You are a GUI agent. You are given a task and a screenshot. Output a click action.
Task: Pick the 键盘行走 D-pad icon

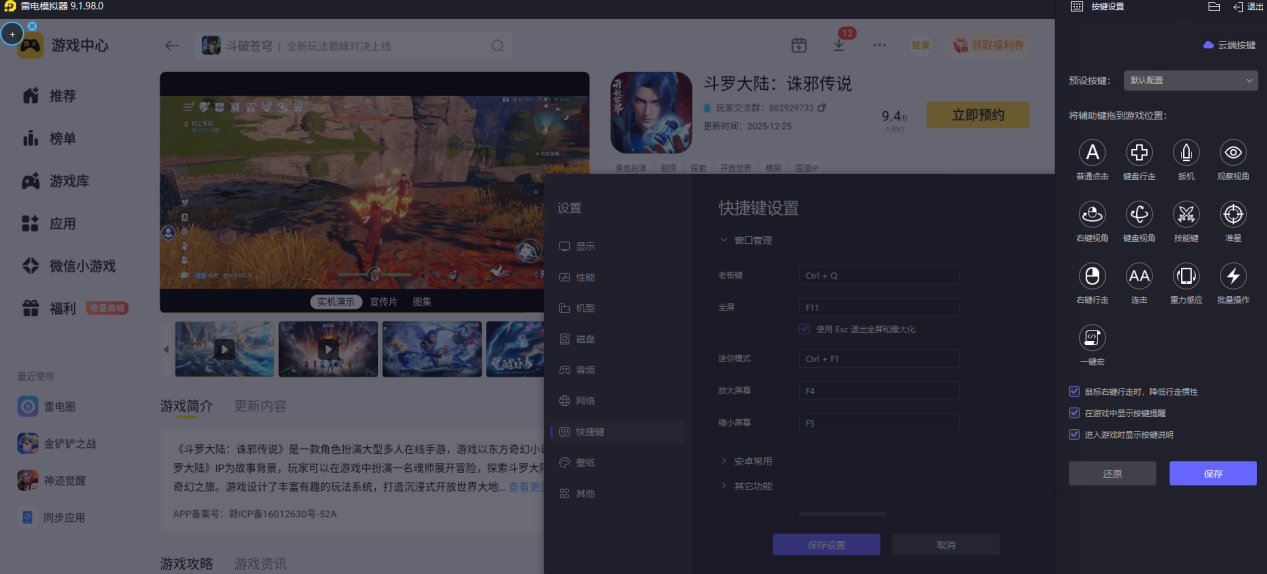[1139, 152]
